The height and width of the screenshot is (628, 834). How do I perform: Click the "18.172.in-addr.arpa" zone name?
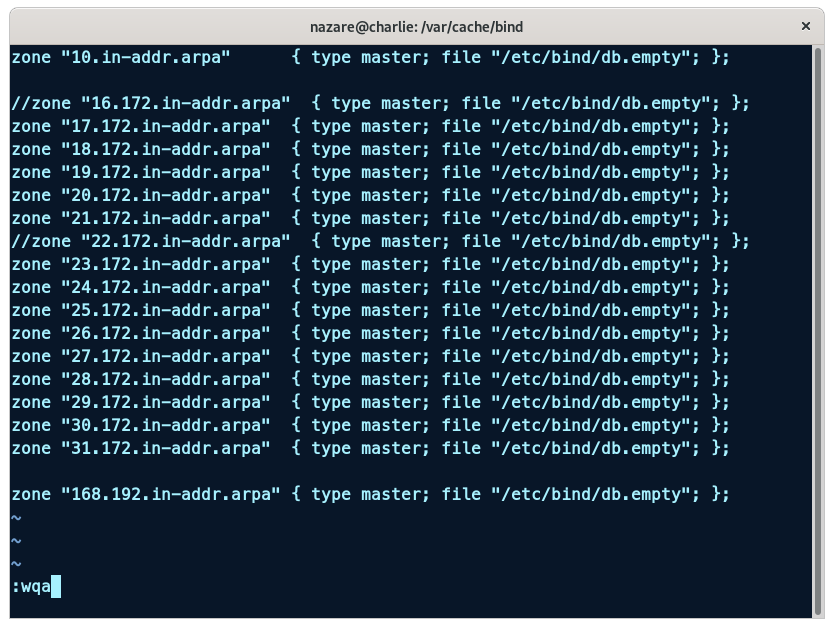pyautogui.click(x=165, y=149)
